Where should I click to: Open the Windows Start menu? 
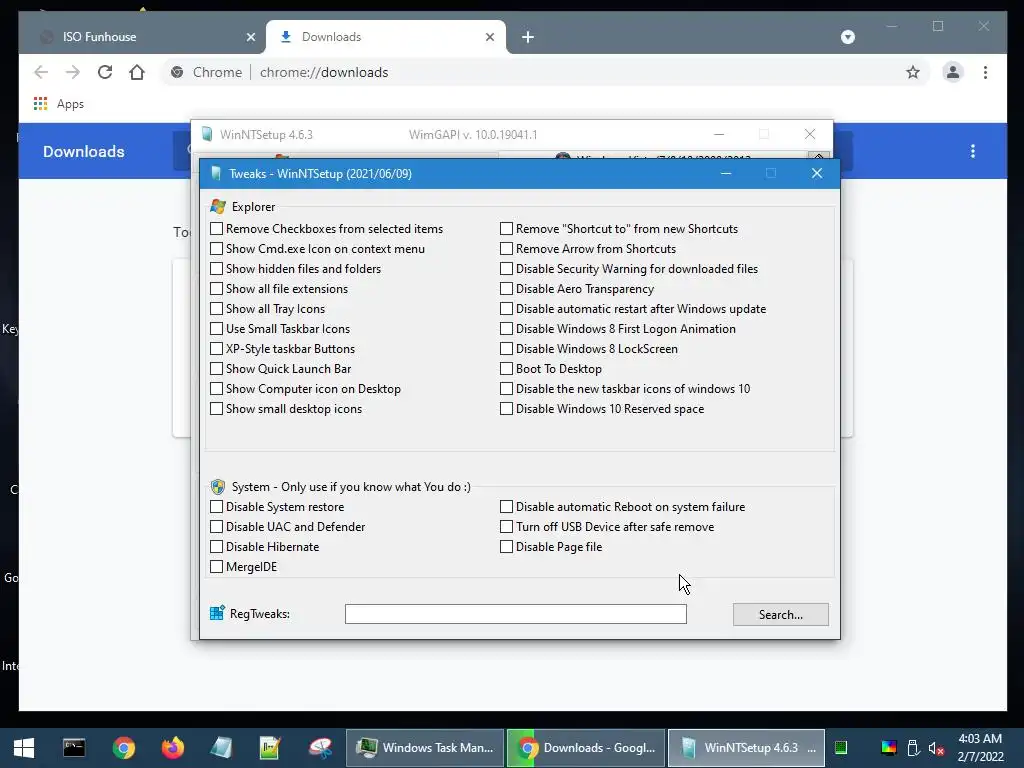[x=24, y=748]
